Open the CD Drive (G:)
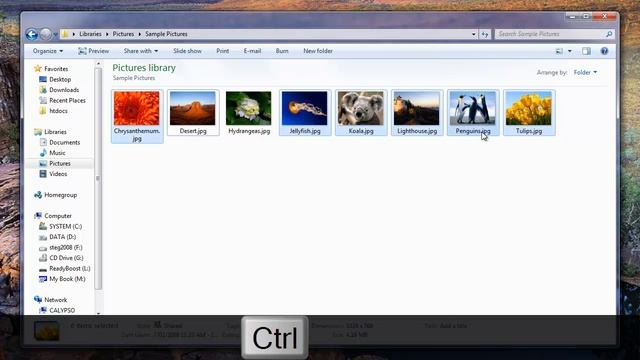 point(66,258)
